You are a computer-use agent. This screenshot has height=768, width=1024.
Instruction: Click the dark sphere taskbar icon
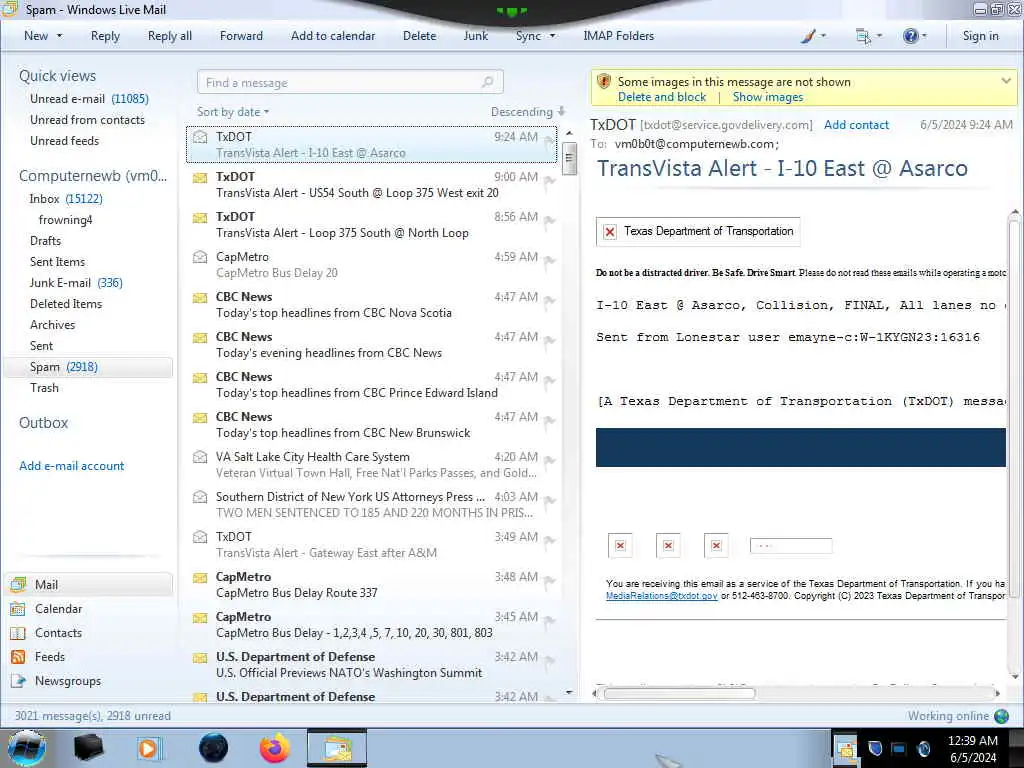pos(213,748)
